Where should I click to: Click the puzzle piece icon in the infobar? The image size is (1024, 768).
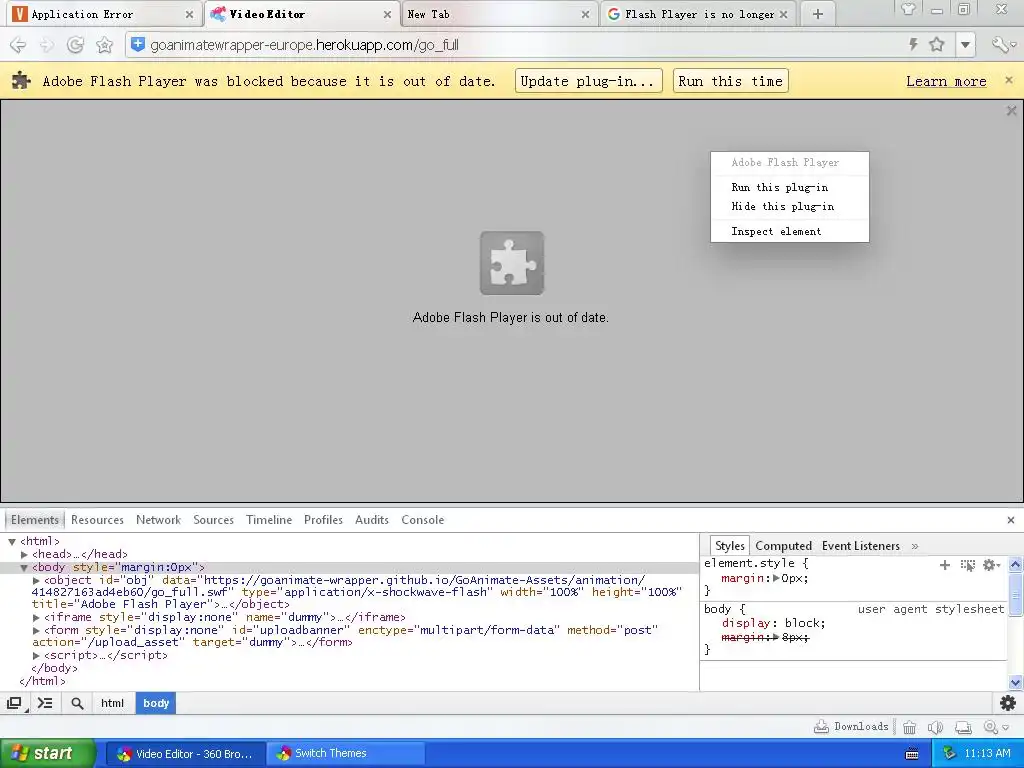[22, 80]
